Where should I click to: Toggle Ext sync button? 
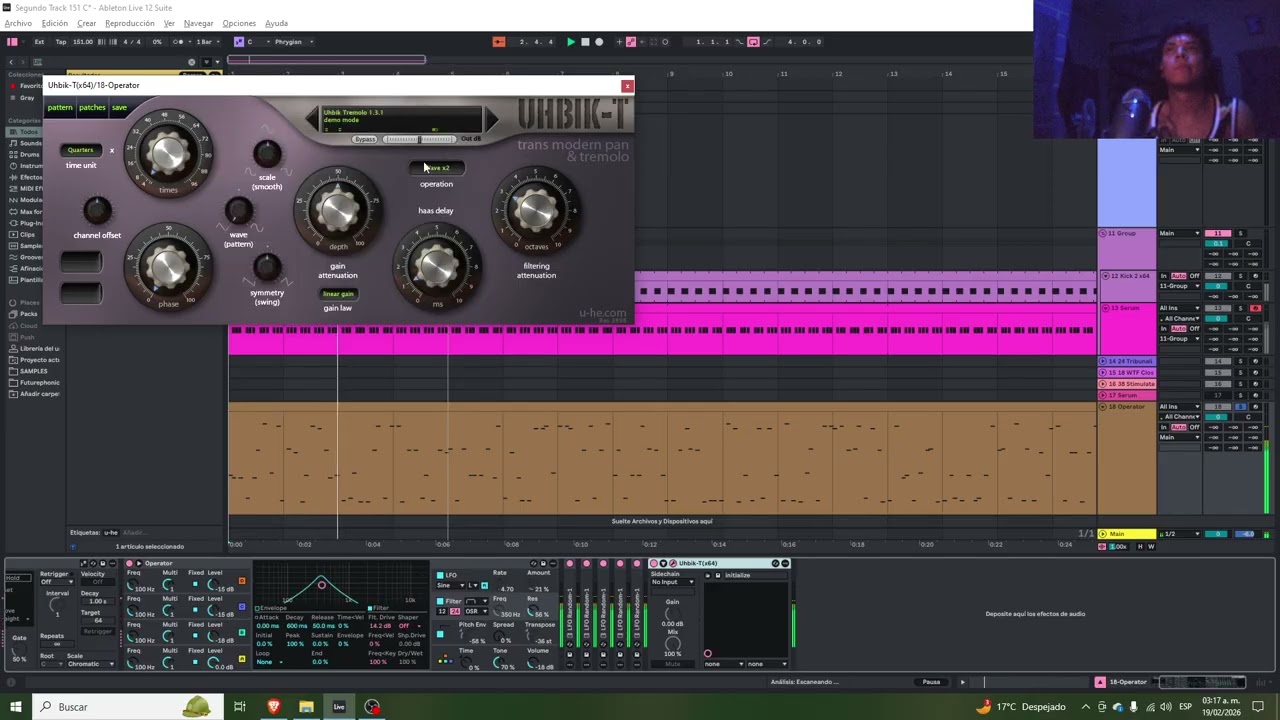coord(39,42)
